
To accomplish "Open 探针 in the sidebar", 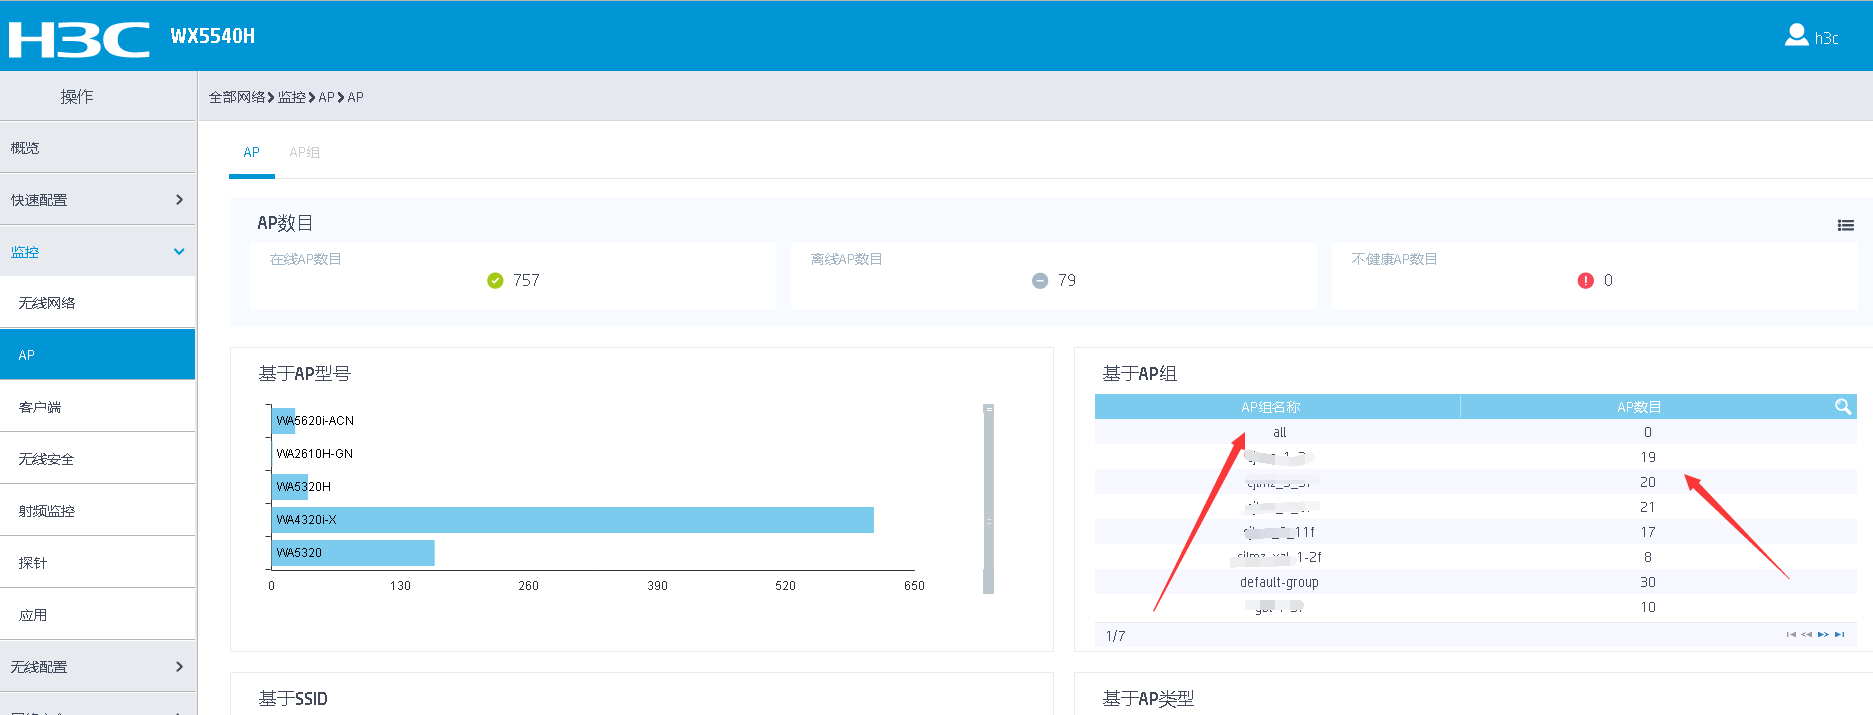I will click(x=98, y=562).
